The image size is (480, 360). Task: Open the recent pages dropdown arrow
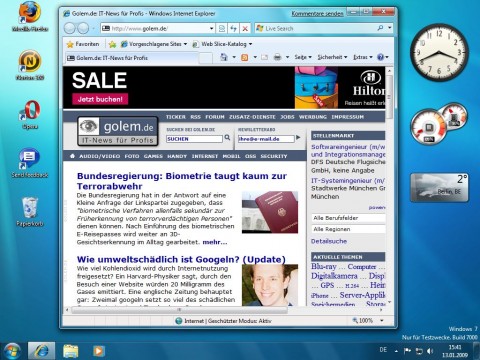(x=93, y=29)
